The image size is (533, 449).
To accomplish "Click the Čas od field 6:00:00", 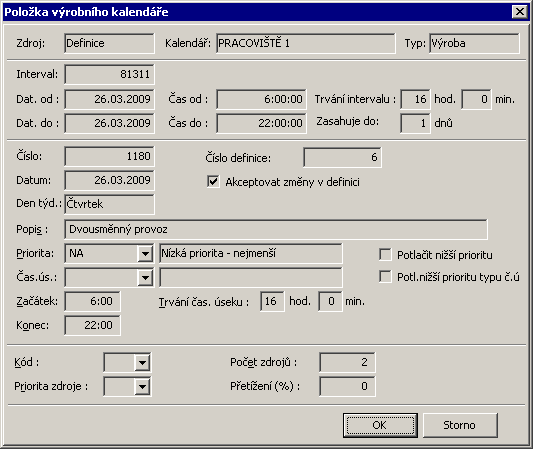I will (261, 99).
